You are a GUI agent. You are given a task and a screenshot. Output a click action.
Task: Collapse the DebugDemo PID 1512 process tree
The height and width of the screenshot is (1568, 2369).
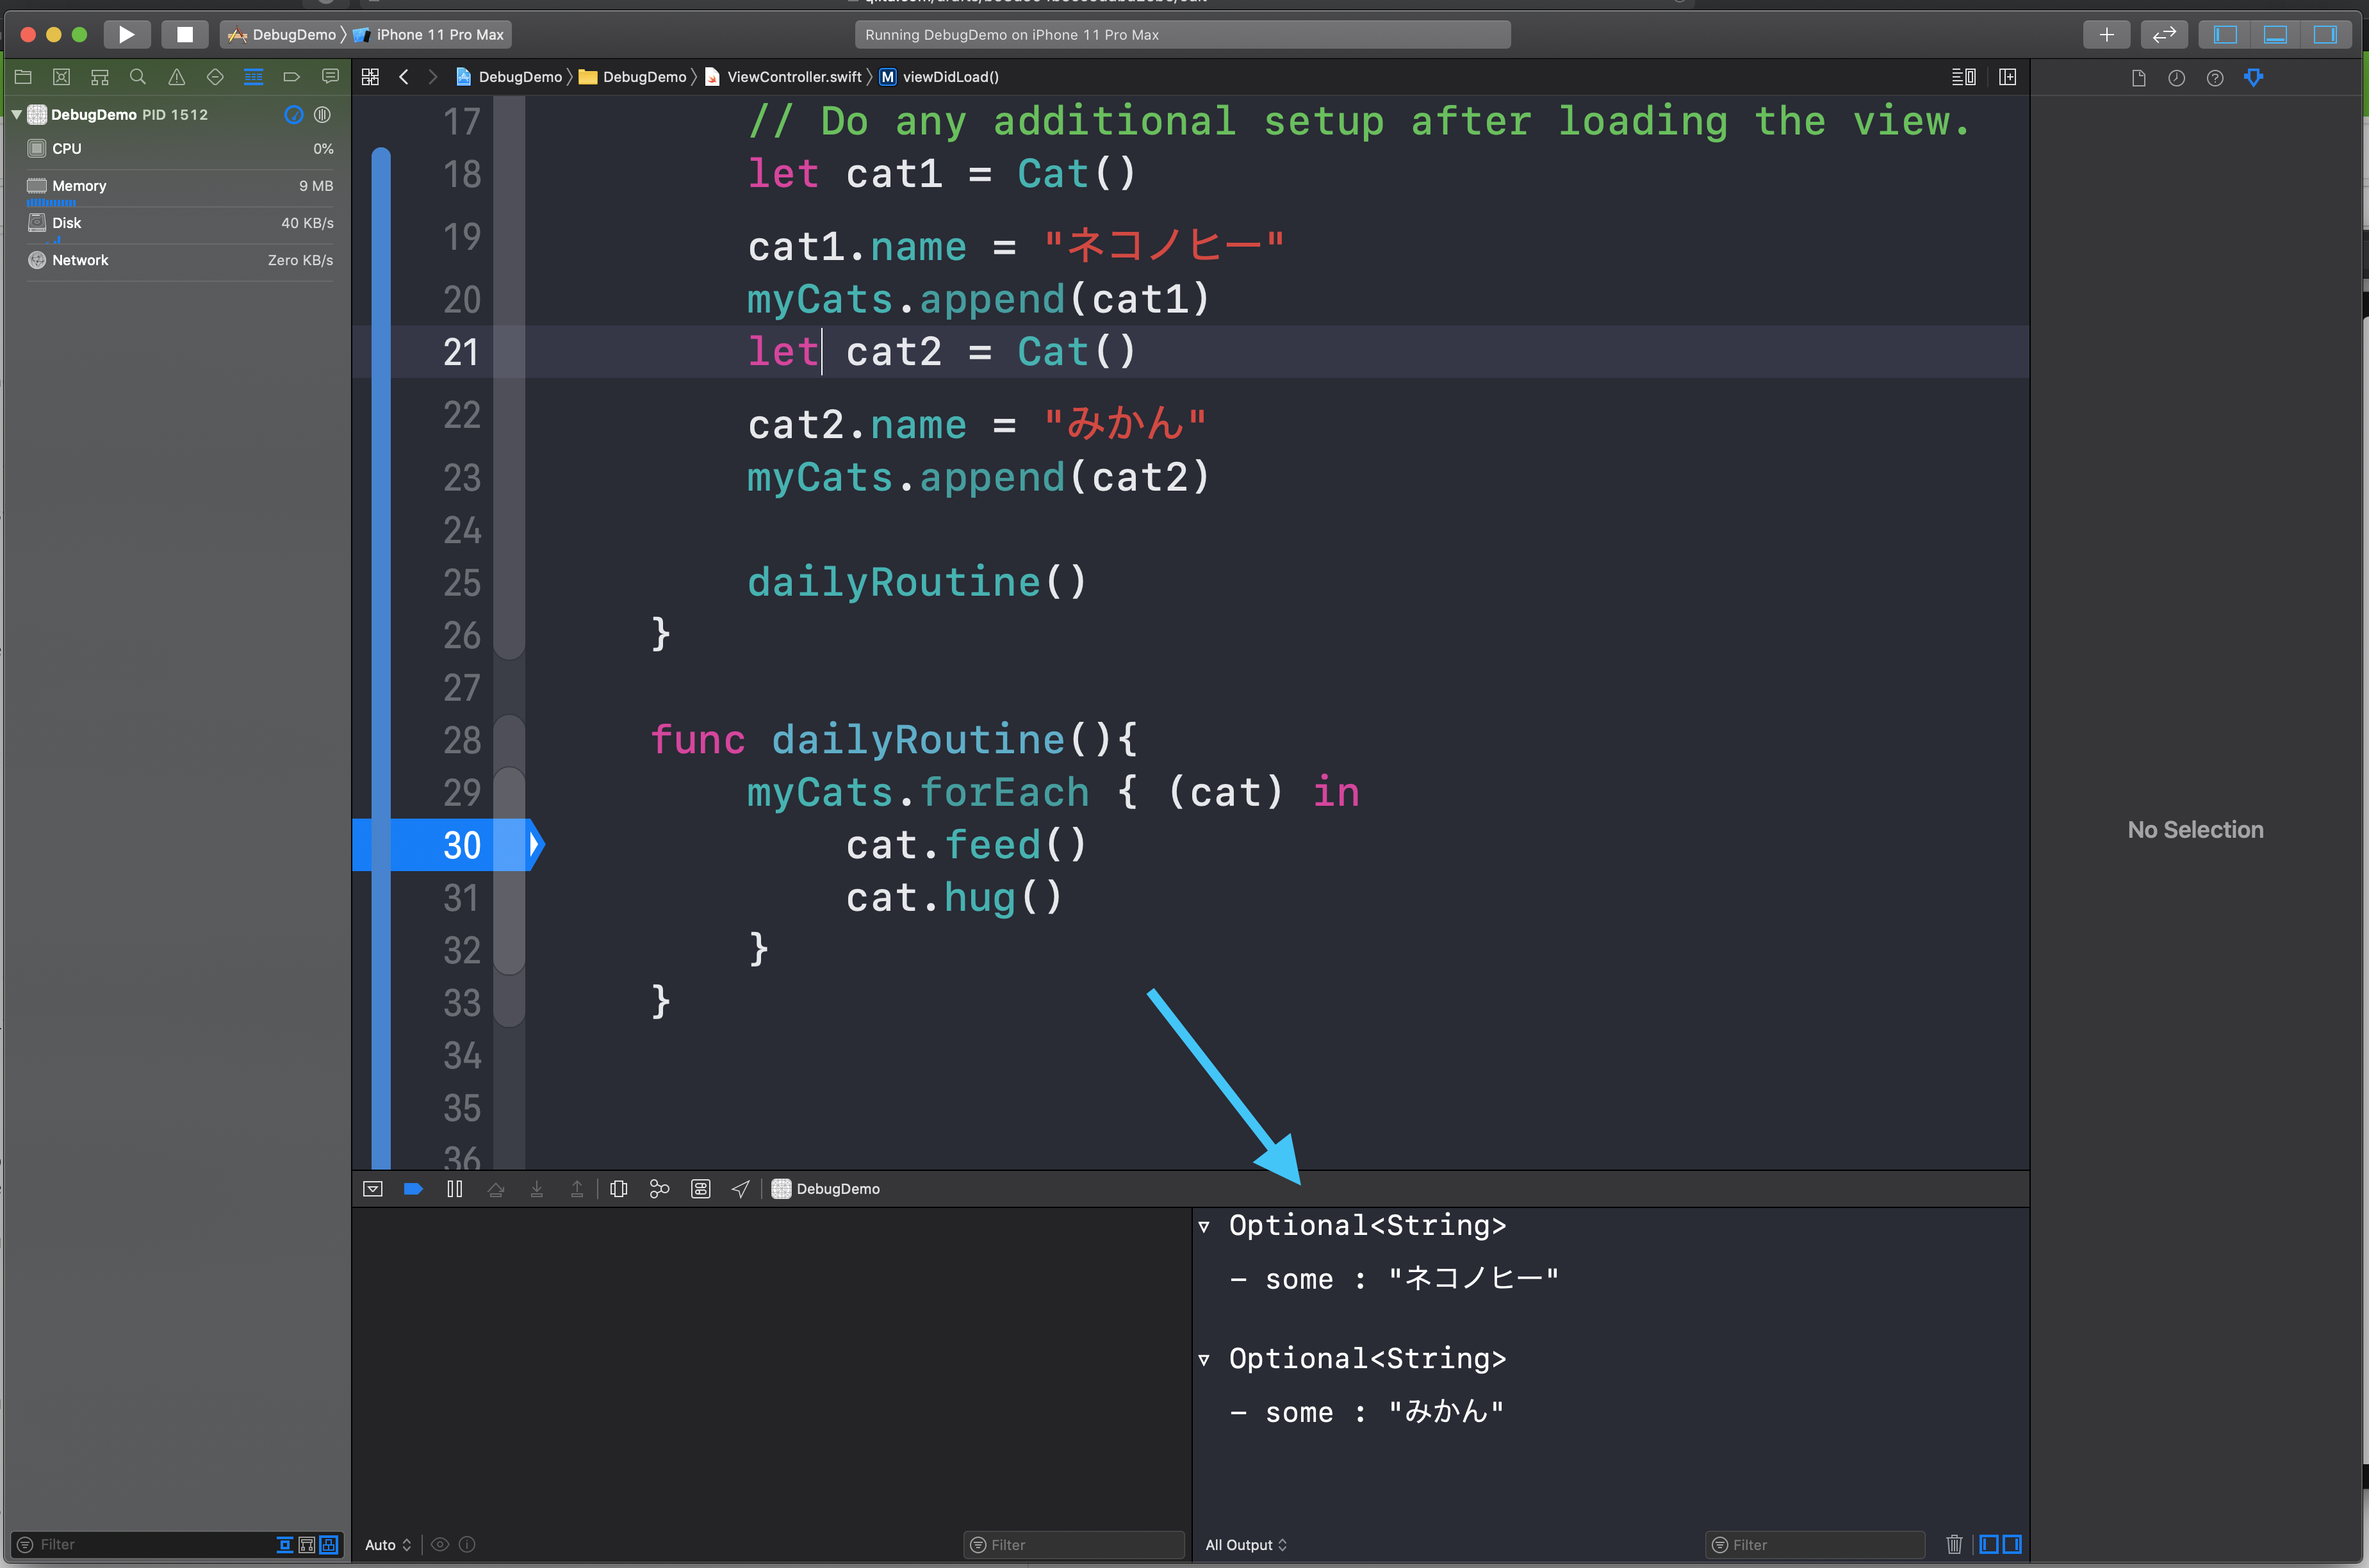[x=16, y=115]
